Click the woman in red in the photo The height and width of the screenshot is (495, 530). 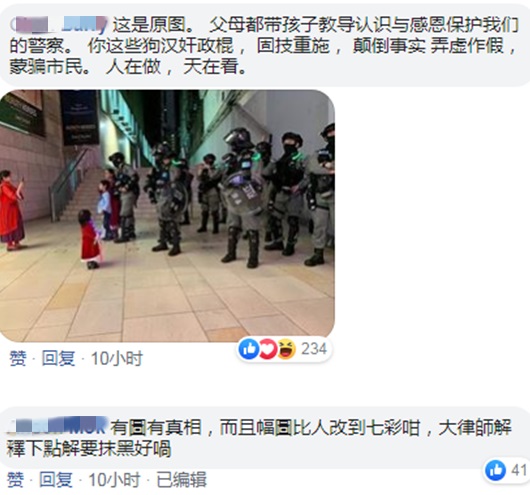tap(11, 210)
